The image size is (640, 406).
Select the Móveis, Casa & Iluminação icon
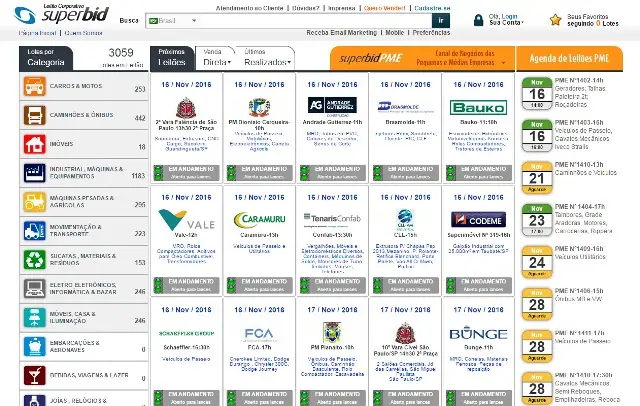[34, 317]
